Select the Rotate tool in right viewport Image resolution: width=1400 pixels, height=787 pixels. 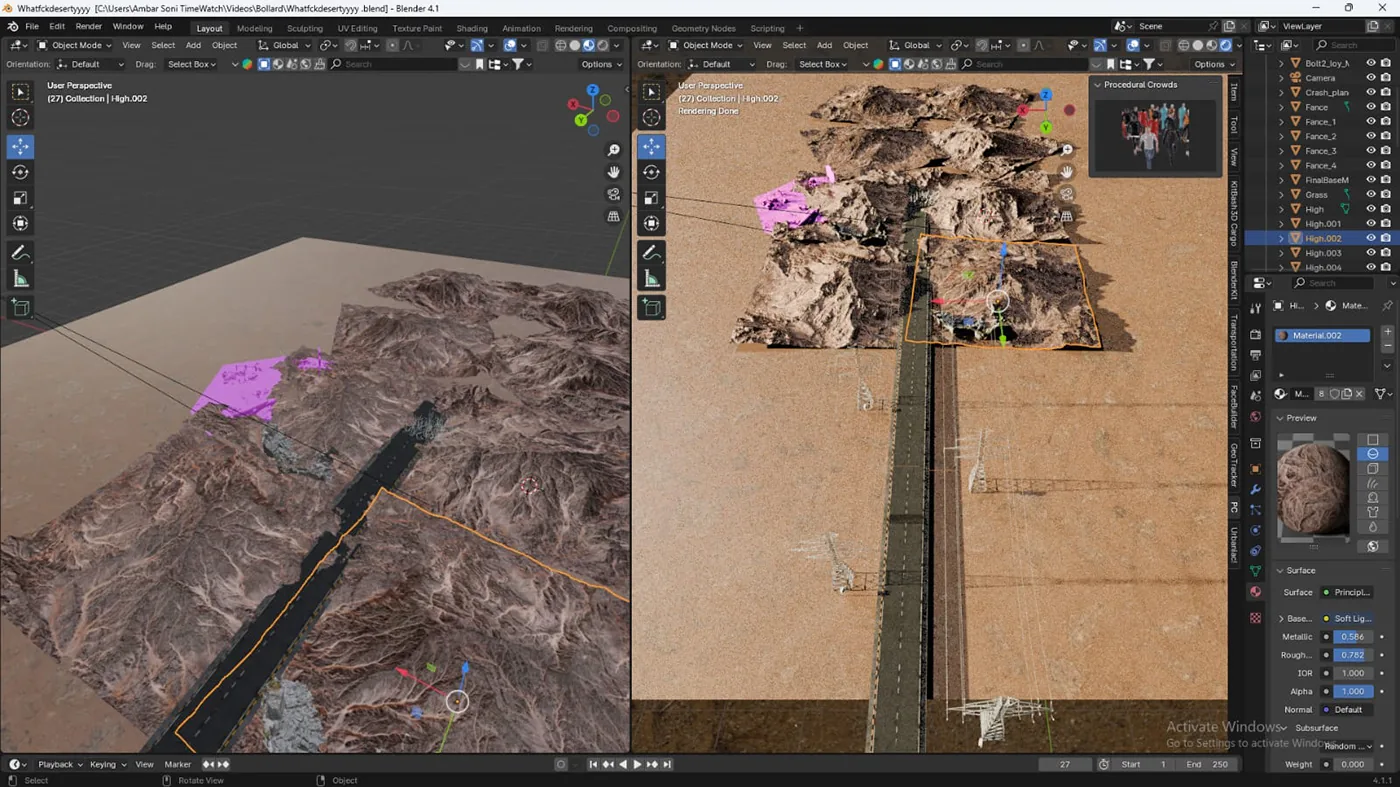651,172
